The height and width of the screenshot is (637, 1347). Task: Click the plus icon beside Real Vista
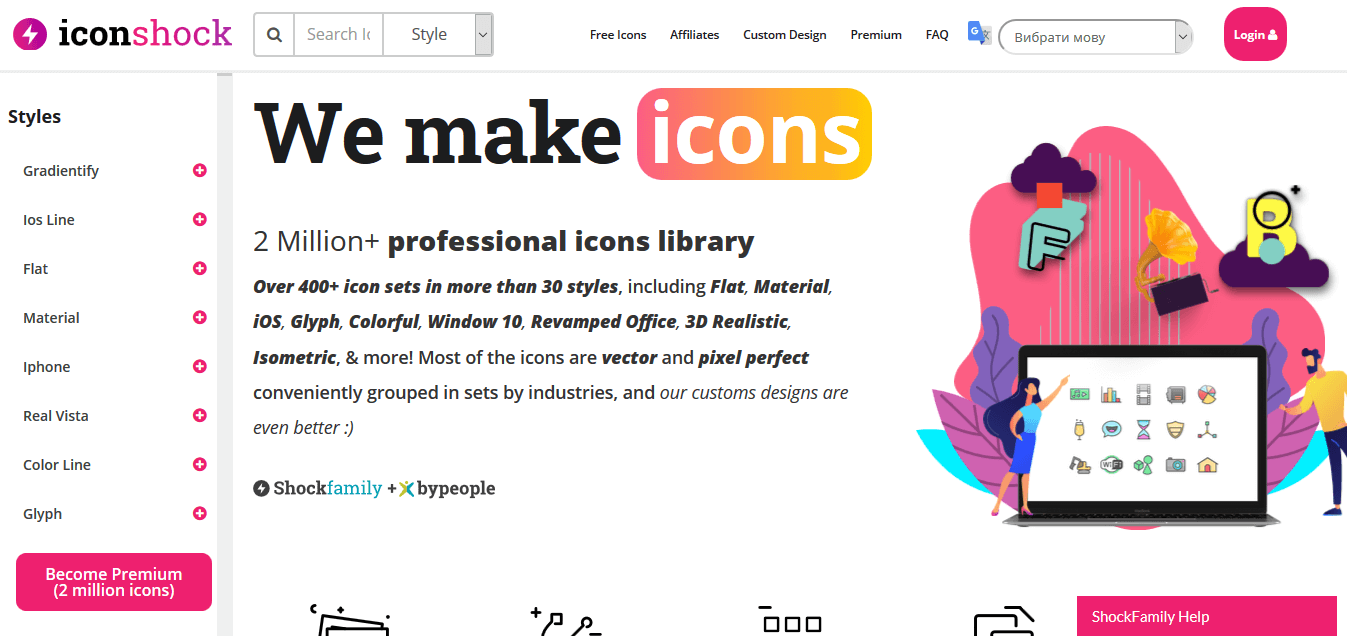point(200,416)
